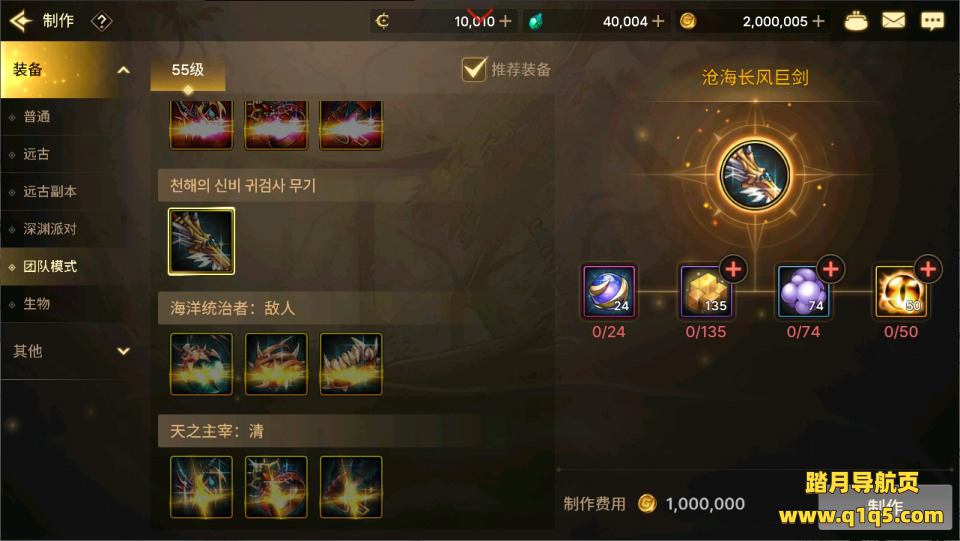Collapse the 装备 category
Screen dimensions: 960x541
(123, 70)
